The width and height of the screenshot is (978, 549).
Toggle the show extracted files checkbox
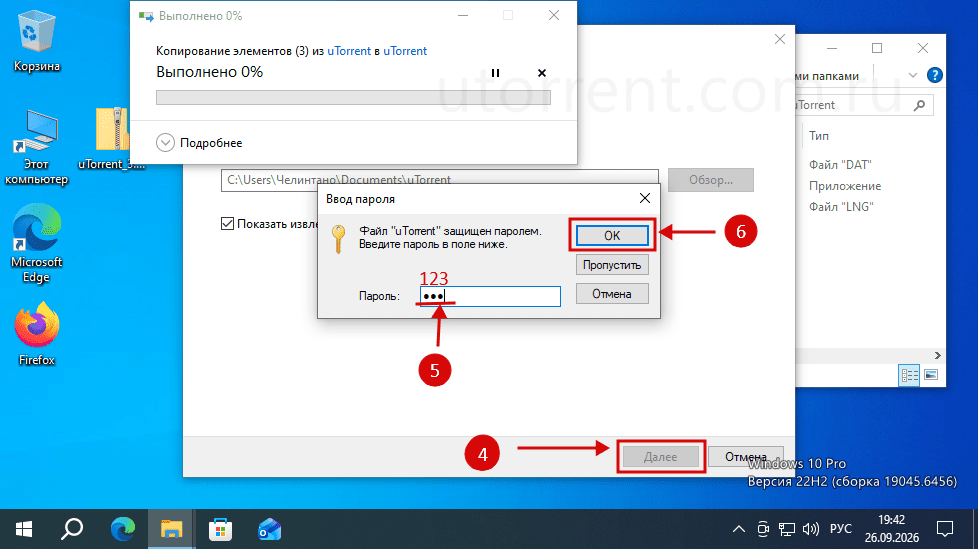point(228,223)
